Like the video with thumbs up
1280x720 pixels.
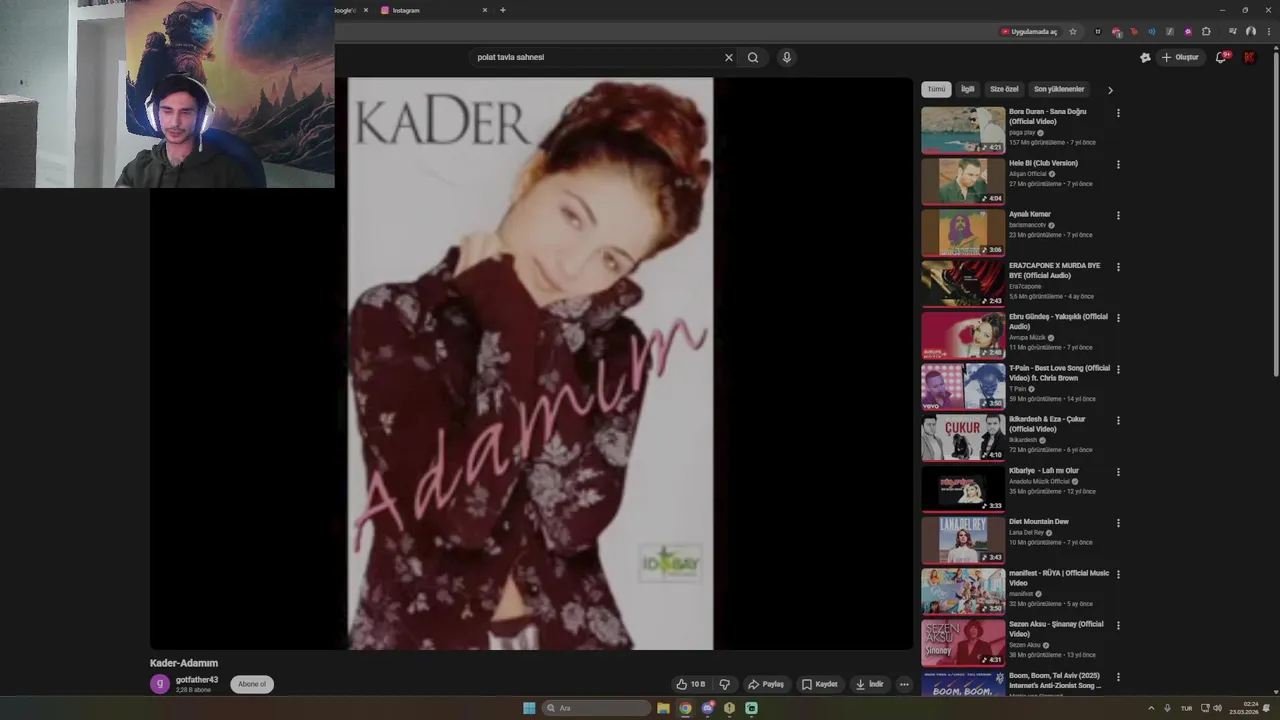point(690,684)
